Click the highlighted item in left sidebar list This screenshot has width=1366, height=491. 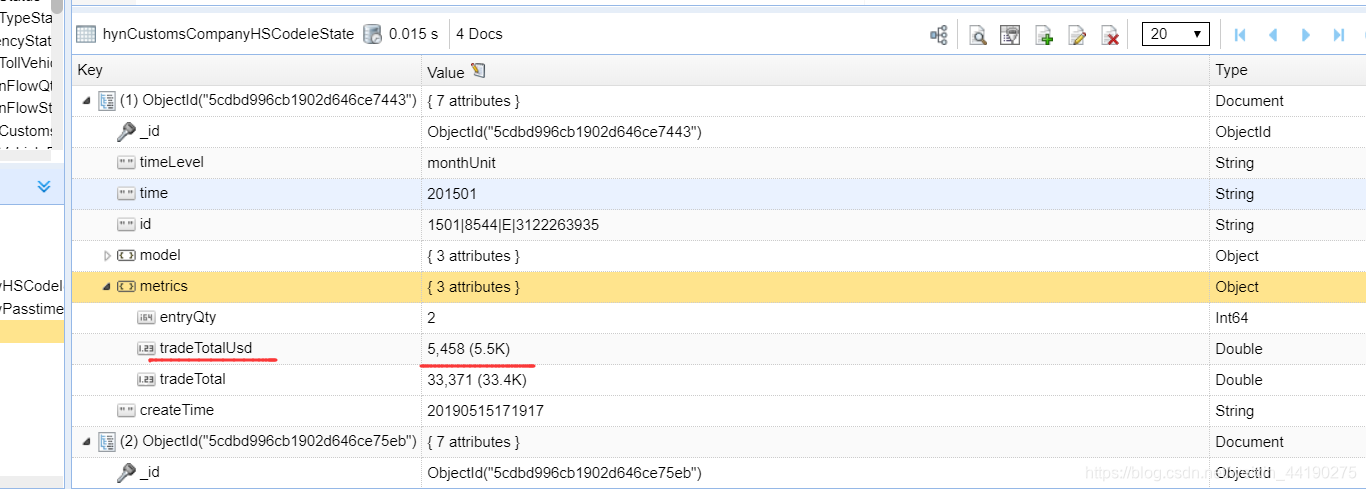click(x=32, y=332)
